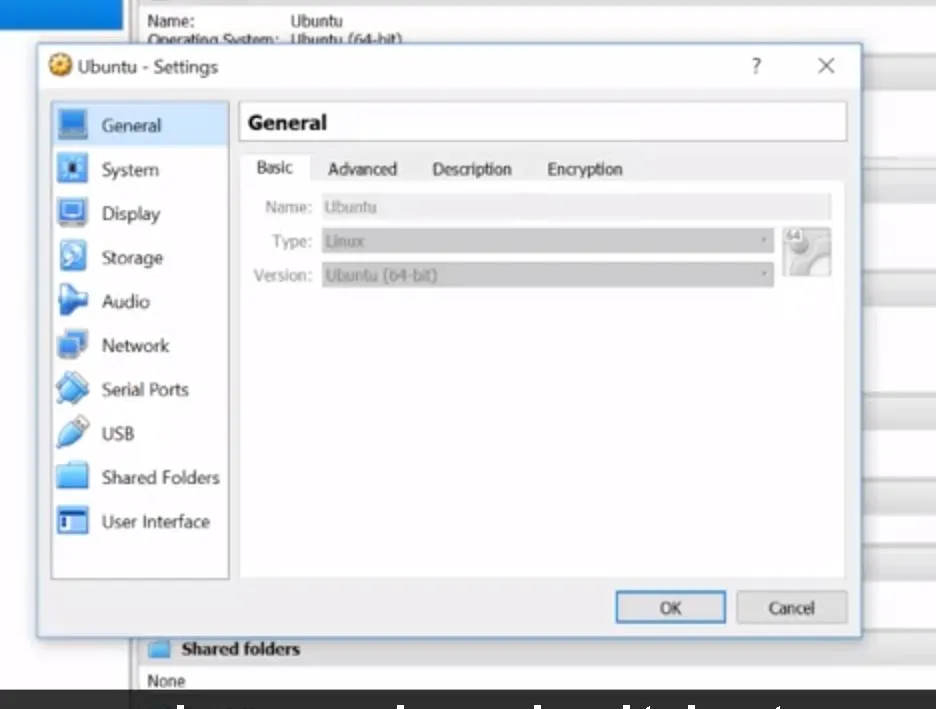
Task: Click Shared folders header in main window
Action: click(x=241, y=649)
